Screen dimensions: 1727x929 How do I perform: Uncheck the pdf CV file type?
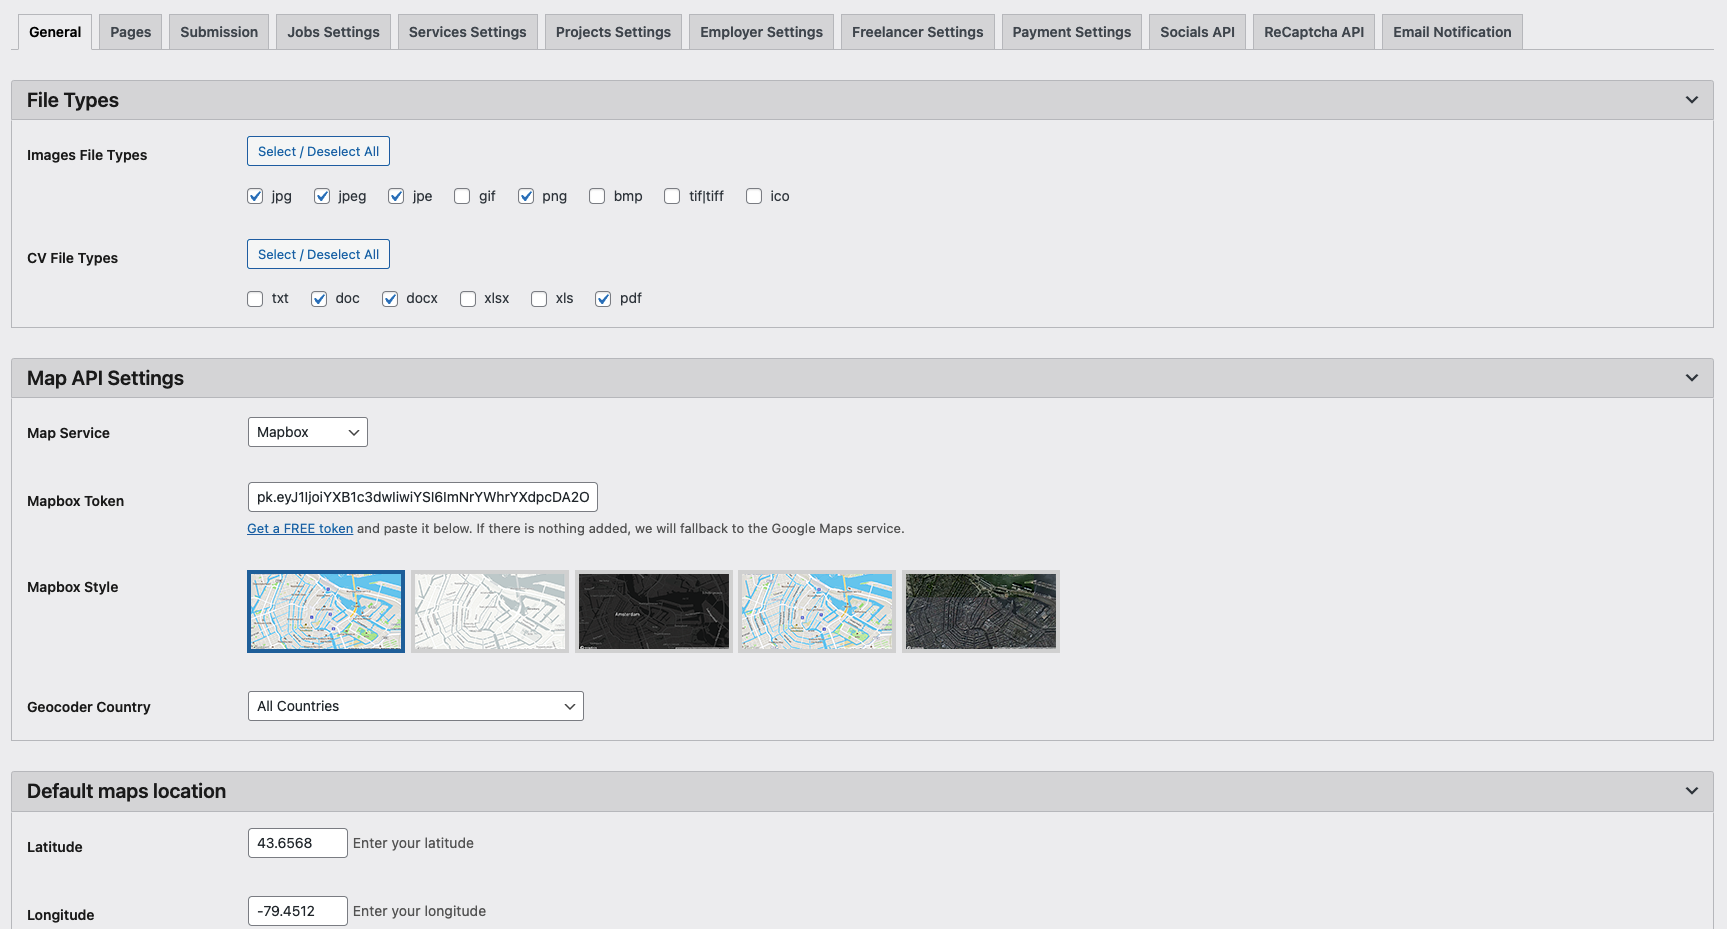[x=603, y=298]
